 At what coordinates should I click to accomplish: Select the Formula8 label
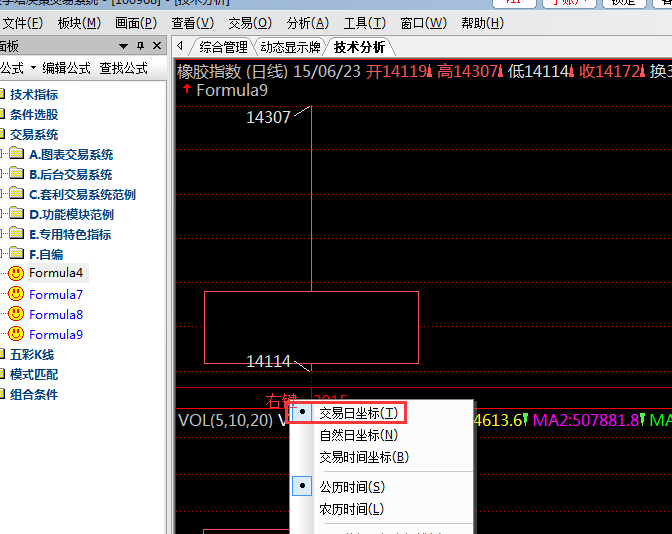tap(56, 315)
